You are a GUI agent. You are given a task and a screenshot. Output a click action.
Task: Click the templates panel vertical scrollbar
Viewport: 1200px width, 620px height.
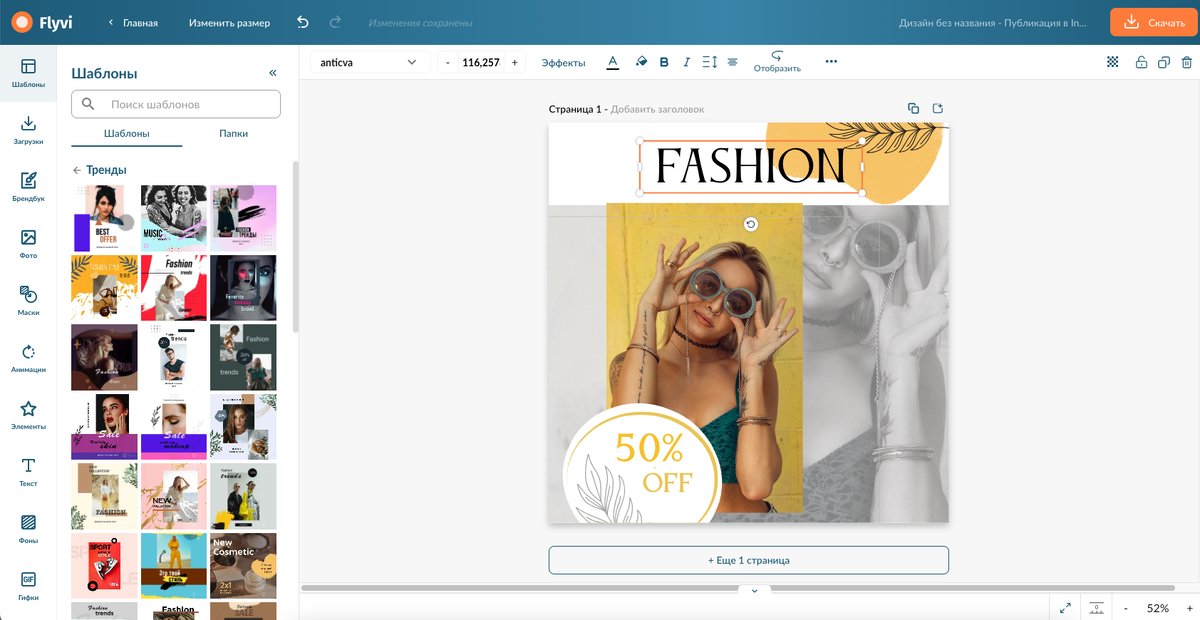pyautogui.click(x=295, y=246)
